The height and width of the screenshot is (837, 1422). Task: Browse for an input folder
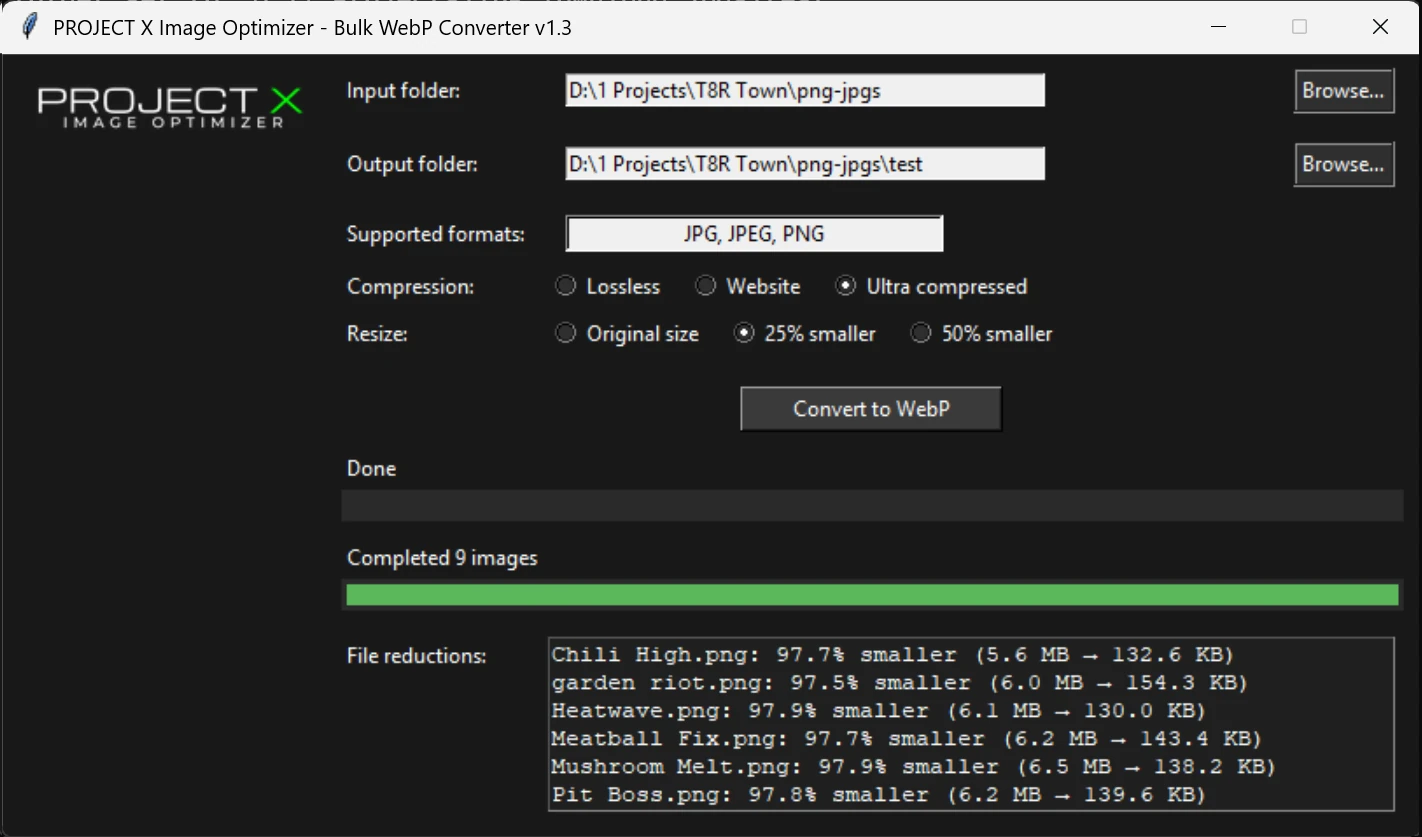(1343, 90)
